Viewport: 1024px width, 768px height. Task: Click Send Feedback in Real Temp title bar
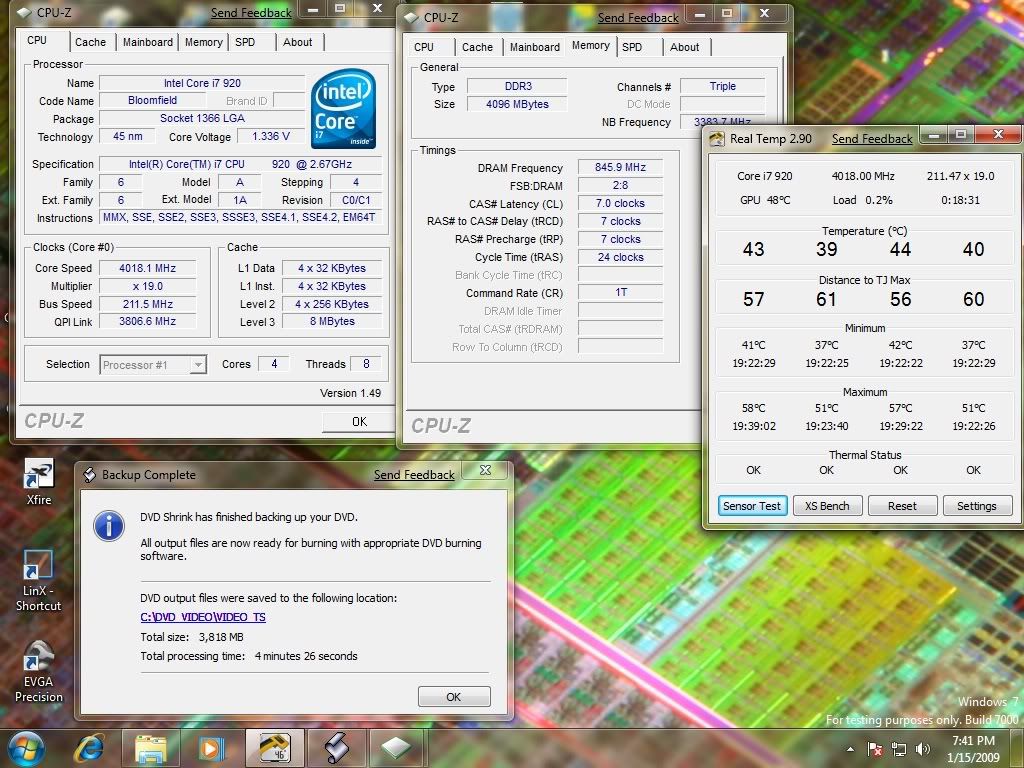tap(872, 138)
